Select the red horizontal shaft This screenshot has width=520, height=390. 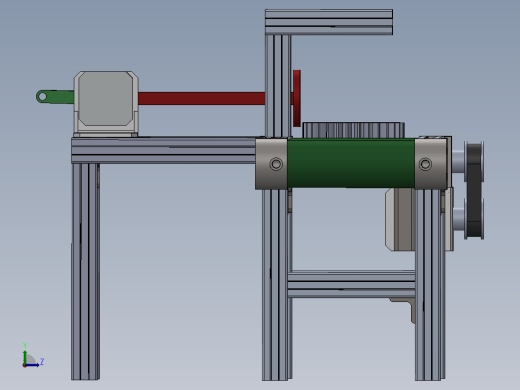pyautogui.click(x=202, y=99)
